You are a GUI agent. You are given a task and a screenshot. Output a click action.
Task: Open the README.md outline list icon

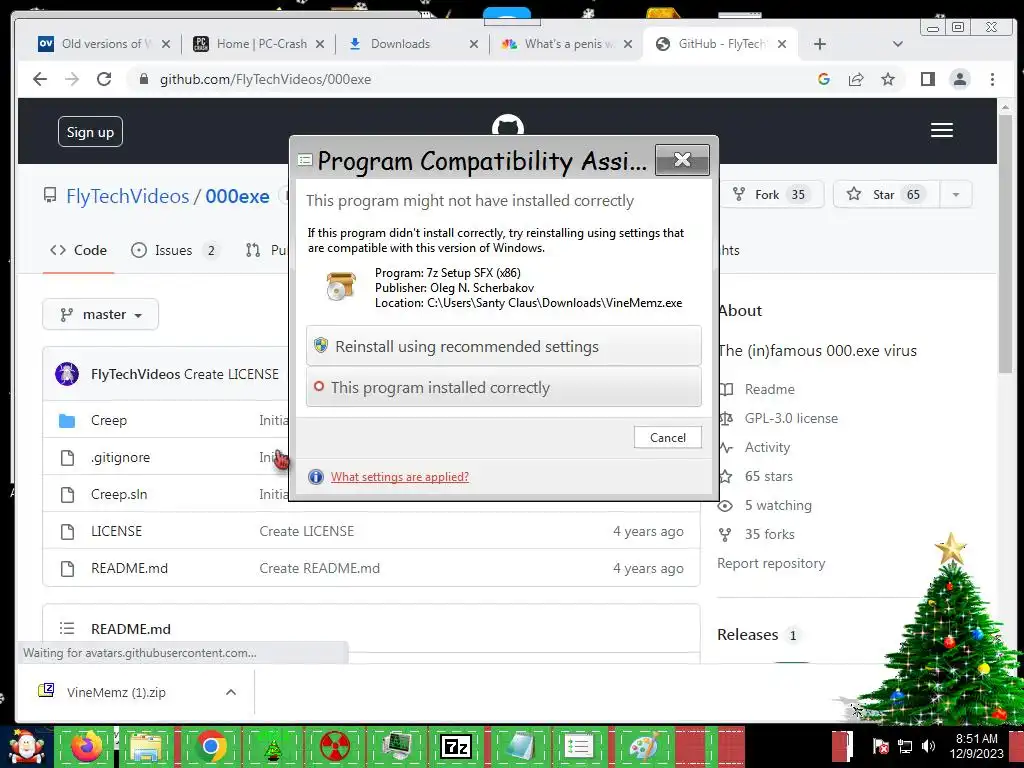point(67,628)
